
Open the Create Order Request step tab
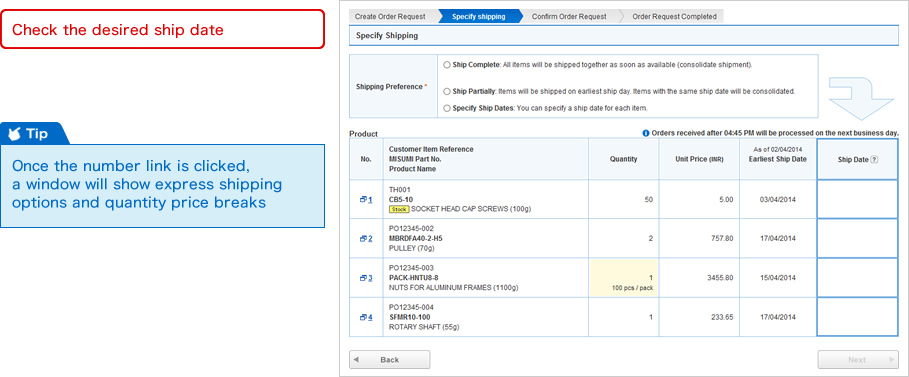point(393,17)
